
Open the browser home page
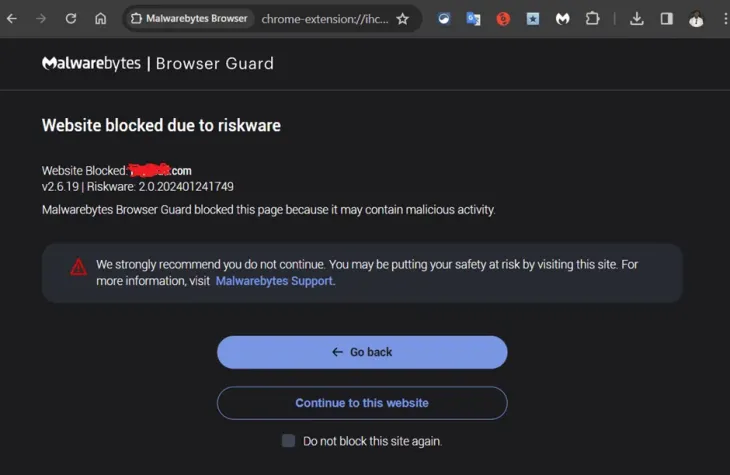pos(101,19)
